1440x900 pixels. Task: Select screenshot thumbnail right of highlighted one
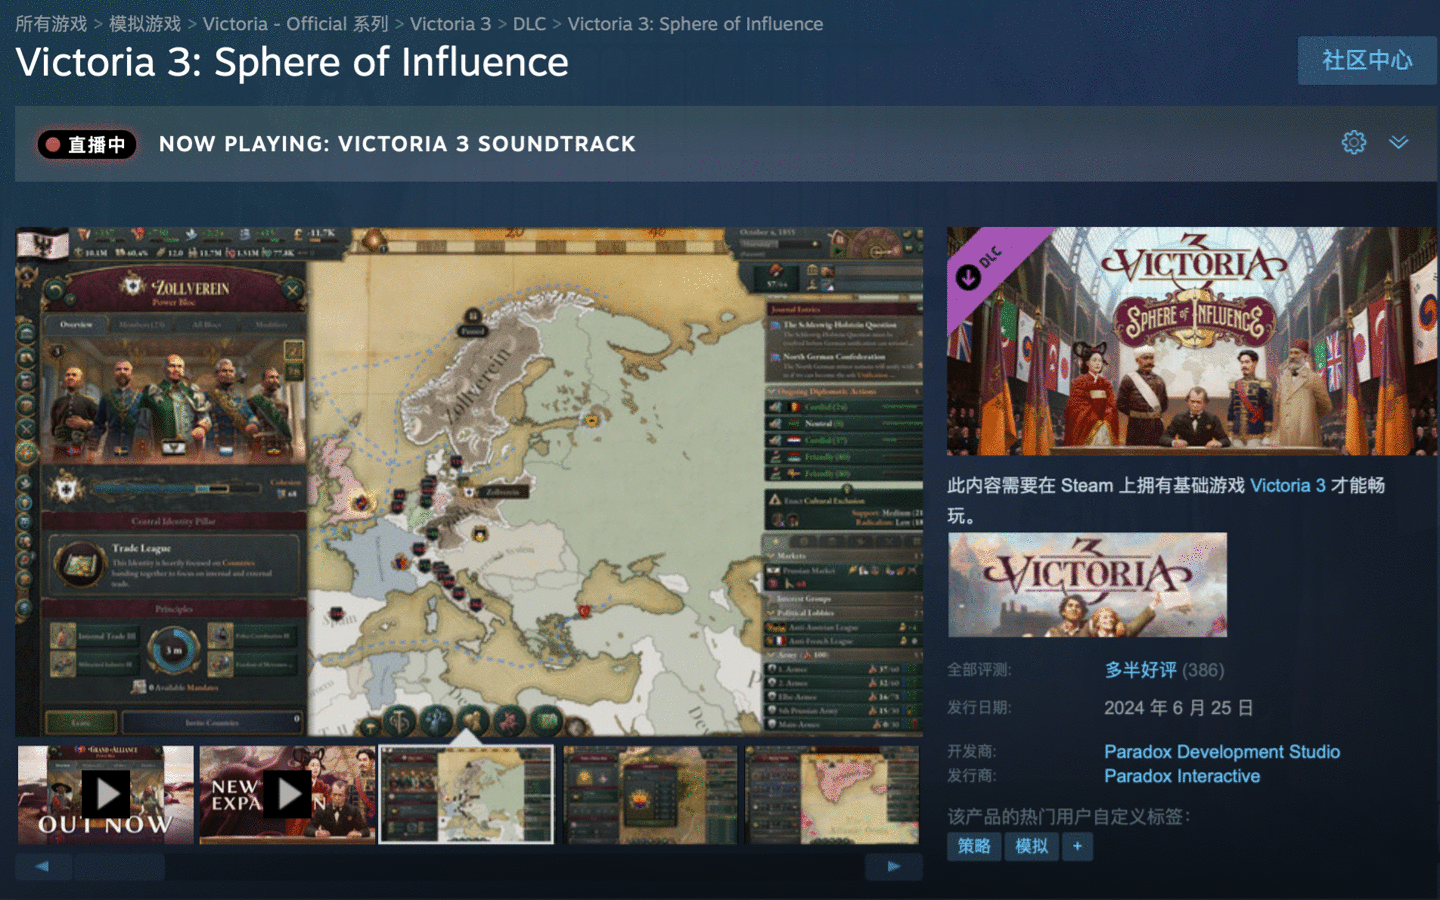(650, 794)
